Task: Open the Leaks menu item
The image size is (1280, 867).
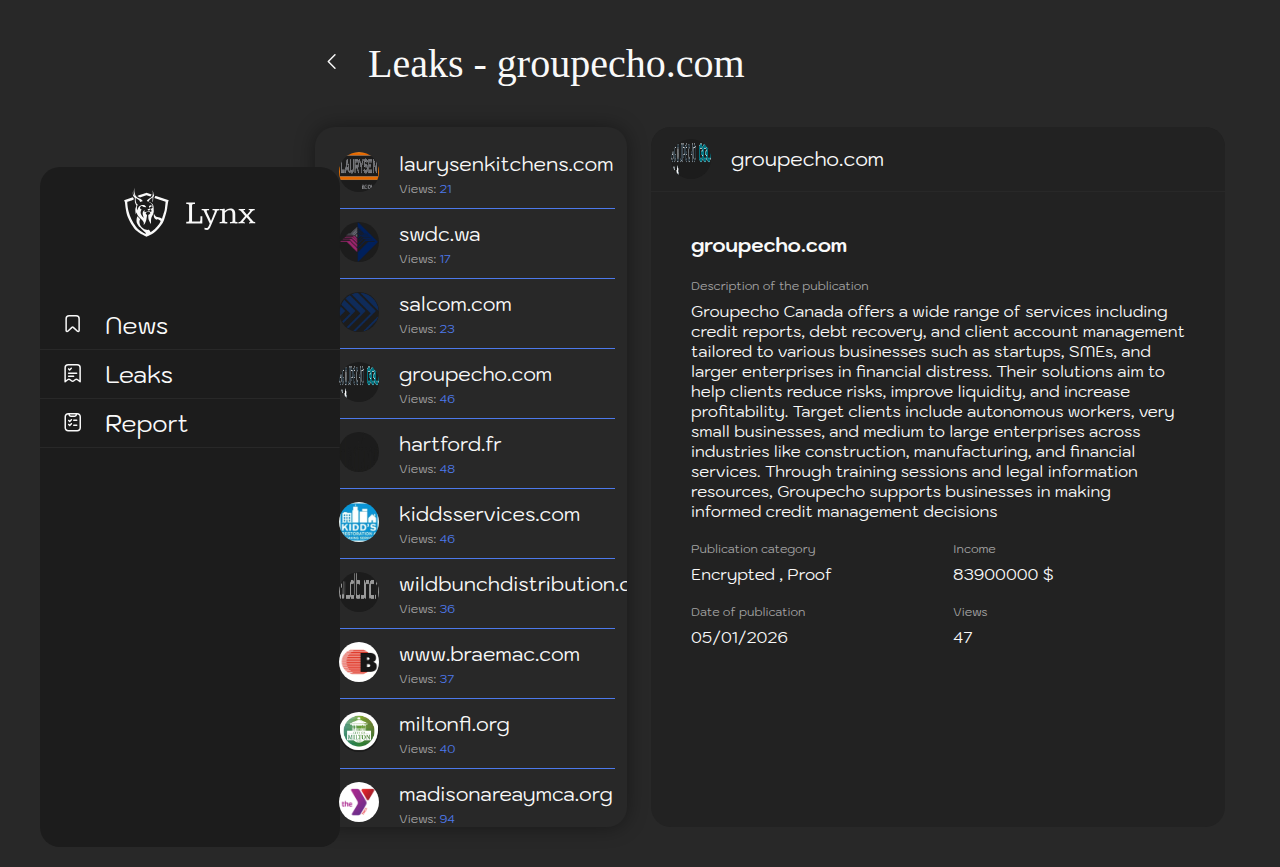Action: point(139,375)
